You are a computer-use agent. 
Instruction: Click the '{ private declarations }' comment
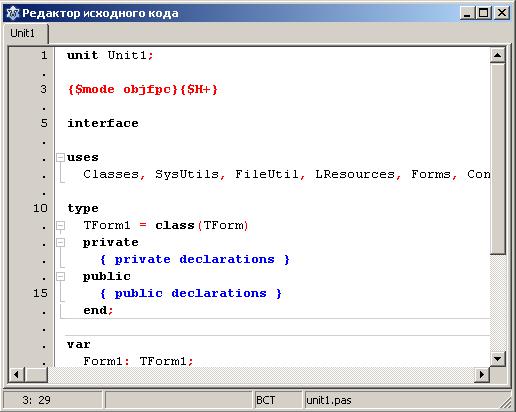(x=195, y=259)
